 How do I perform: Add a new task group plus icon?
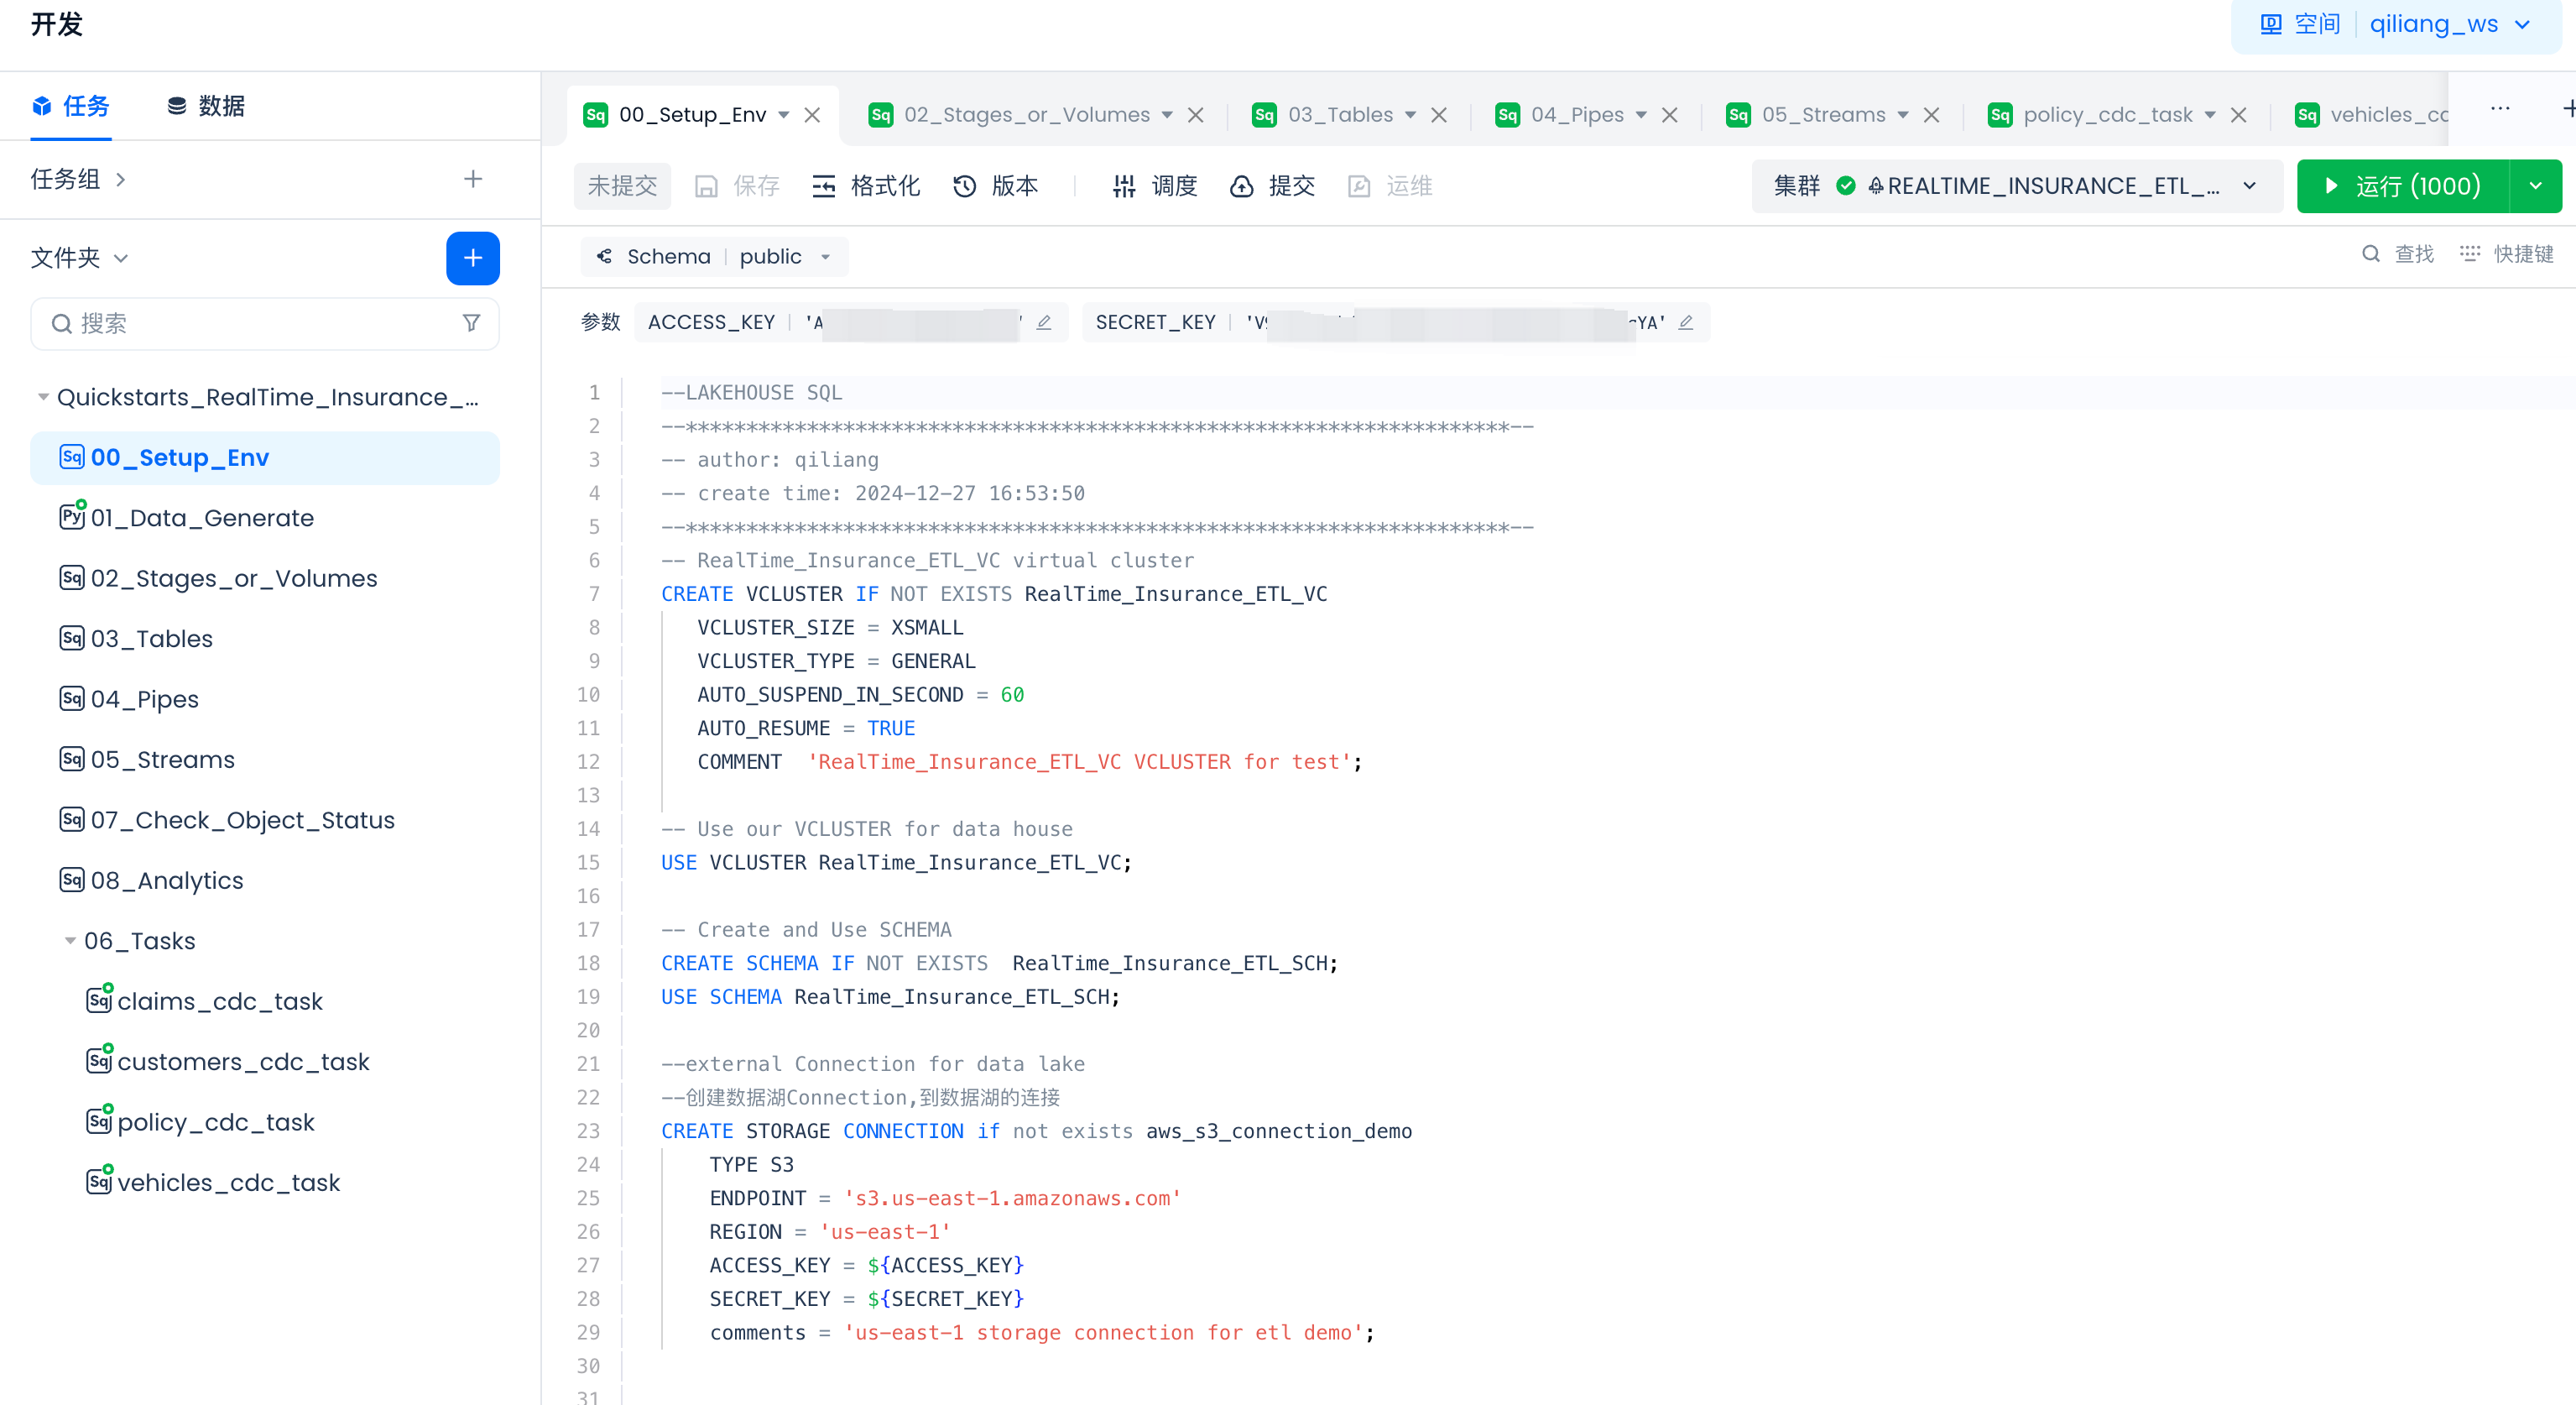click(473, 179)
